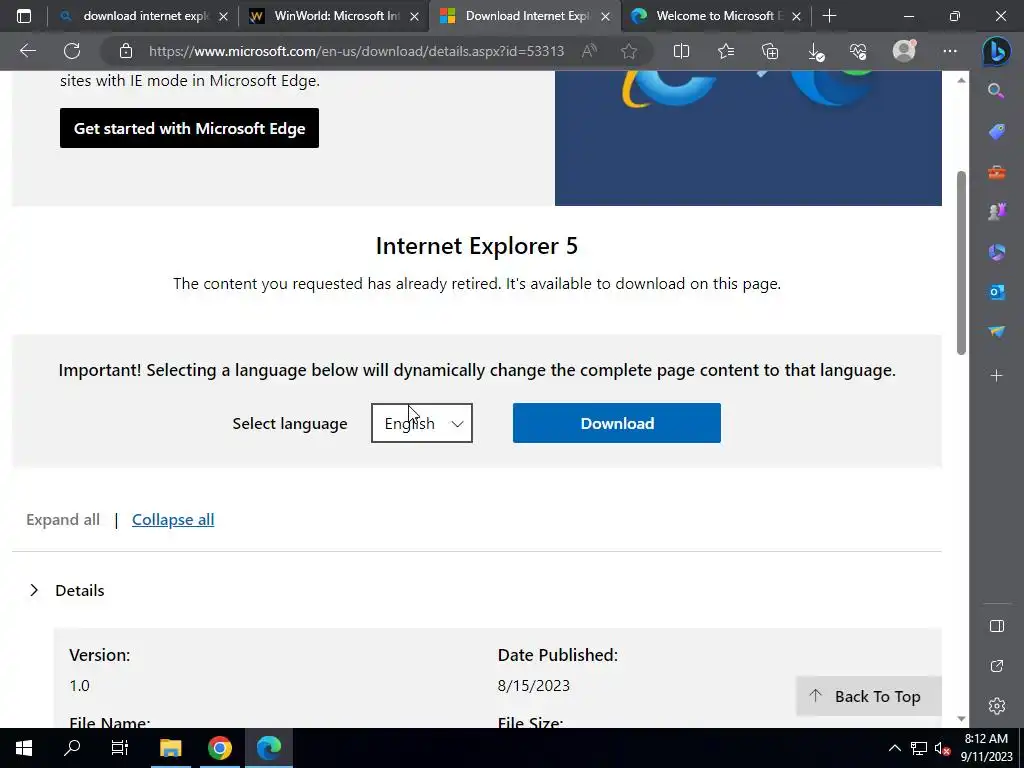Viewport: 1024px width, 768px height.
Task: Toggle the Details section chevron
Action: (x=34, y=590)
